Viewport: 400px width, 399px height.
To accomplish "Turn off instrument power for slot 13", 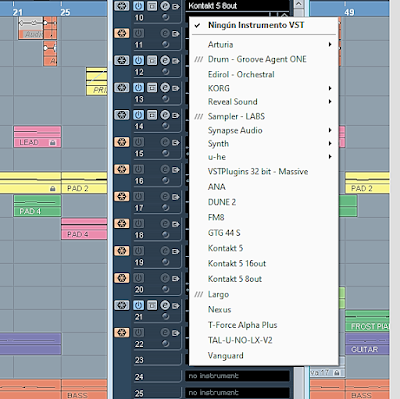I will tap(139, 88).
